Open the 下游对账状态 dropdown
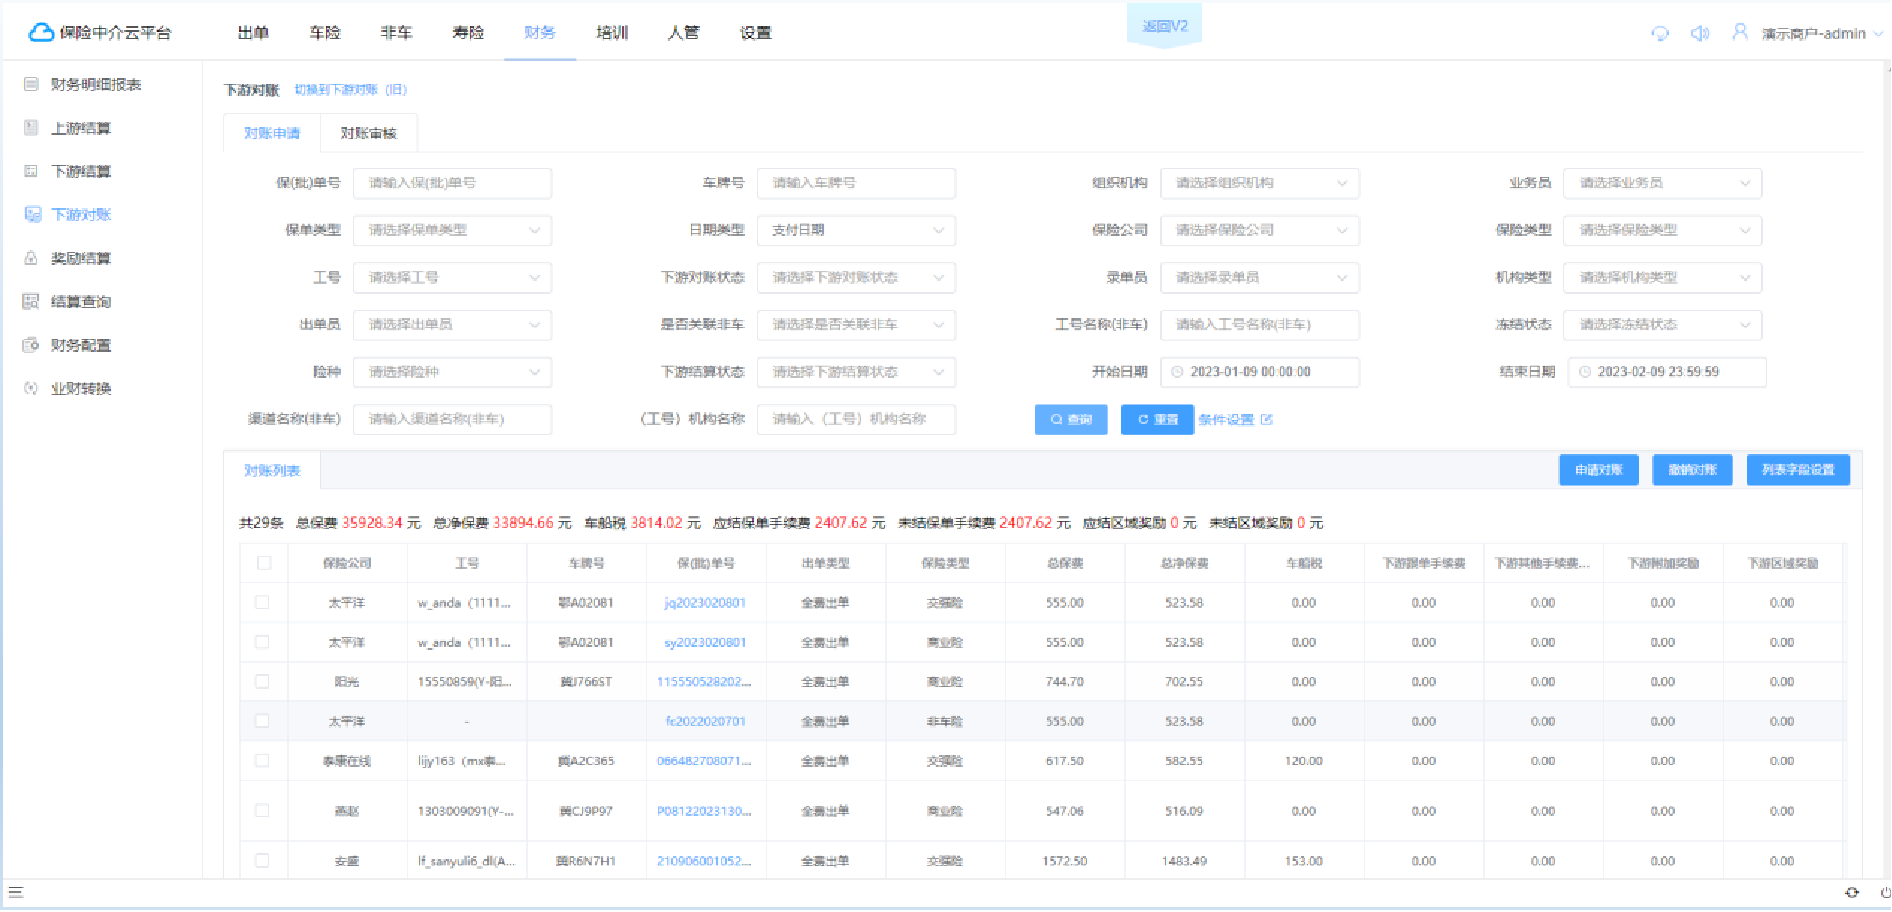This screenshot has height=912, width=1892. click(856, 277)
